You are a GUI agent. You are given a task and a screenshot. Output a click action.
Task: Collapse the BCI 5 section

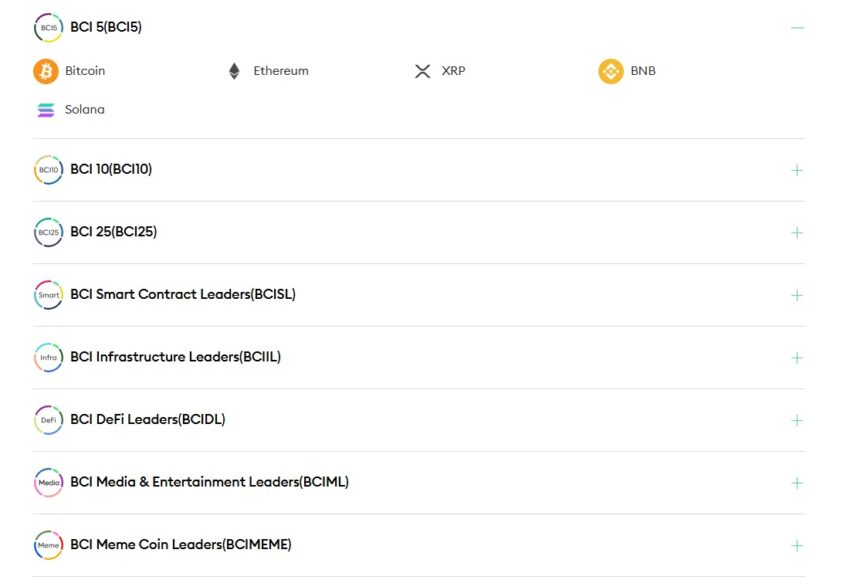[797, 28]
